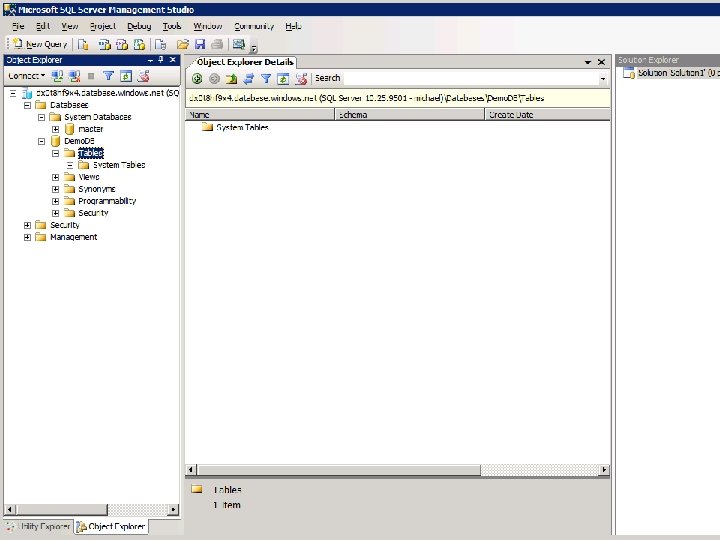Screen dimensions: 720x540
Task: Expand the Synonyms folder node
Action: coord(56,189)
